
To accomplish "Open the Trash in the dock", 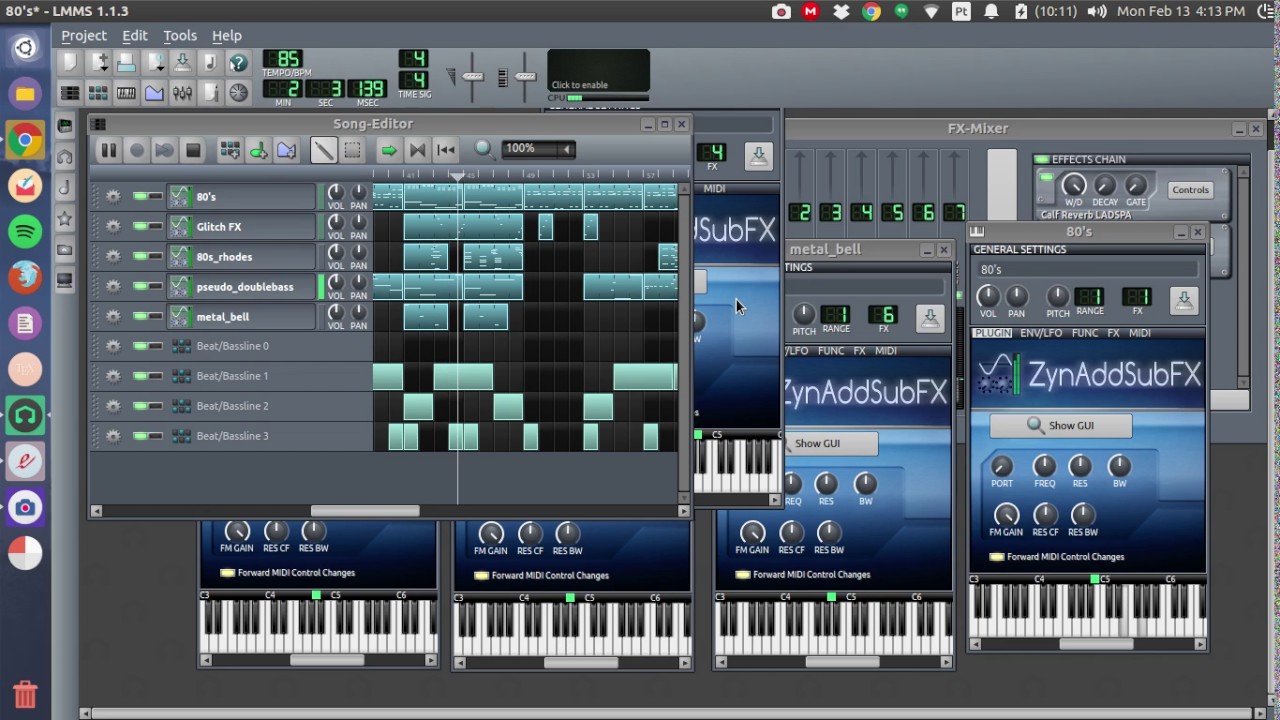I will tap(25, 693).
